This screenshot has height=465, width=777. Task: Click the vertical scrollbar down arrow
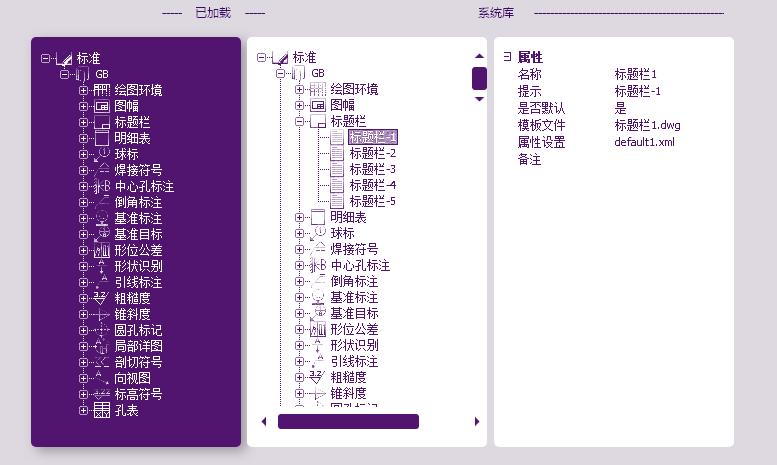479,99
